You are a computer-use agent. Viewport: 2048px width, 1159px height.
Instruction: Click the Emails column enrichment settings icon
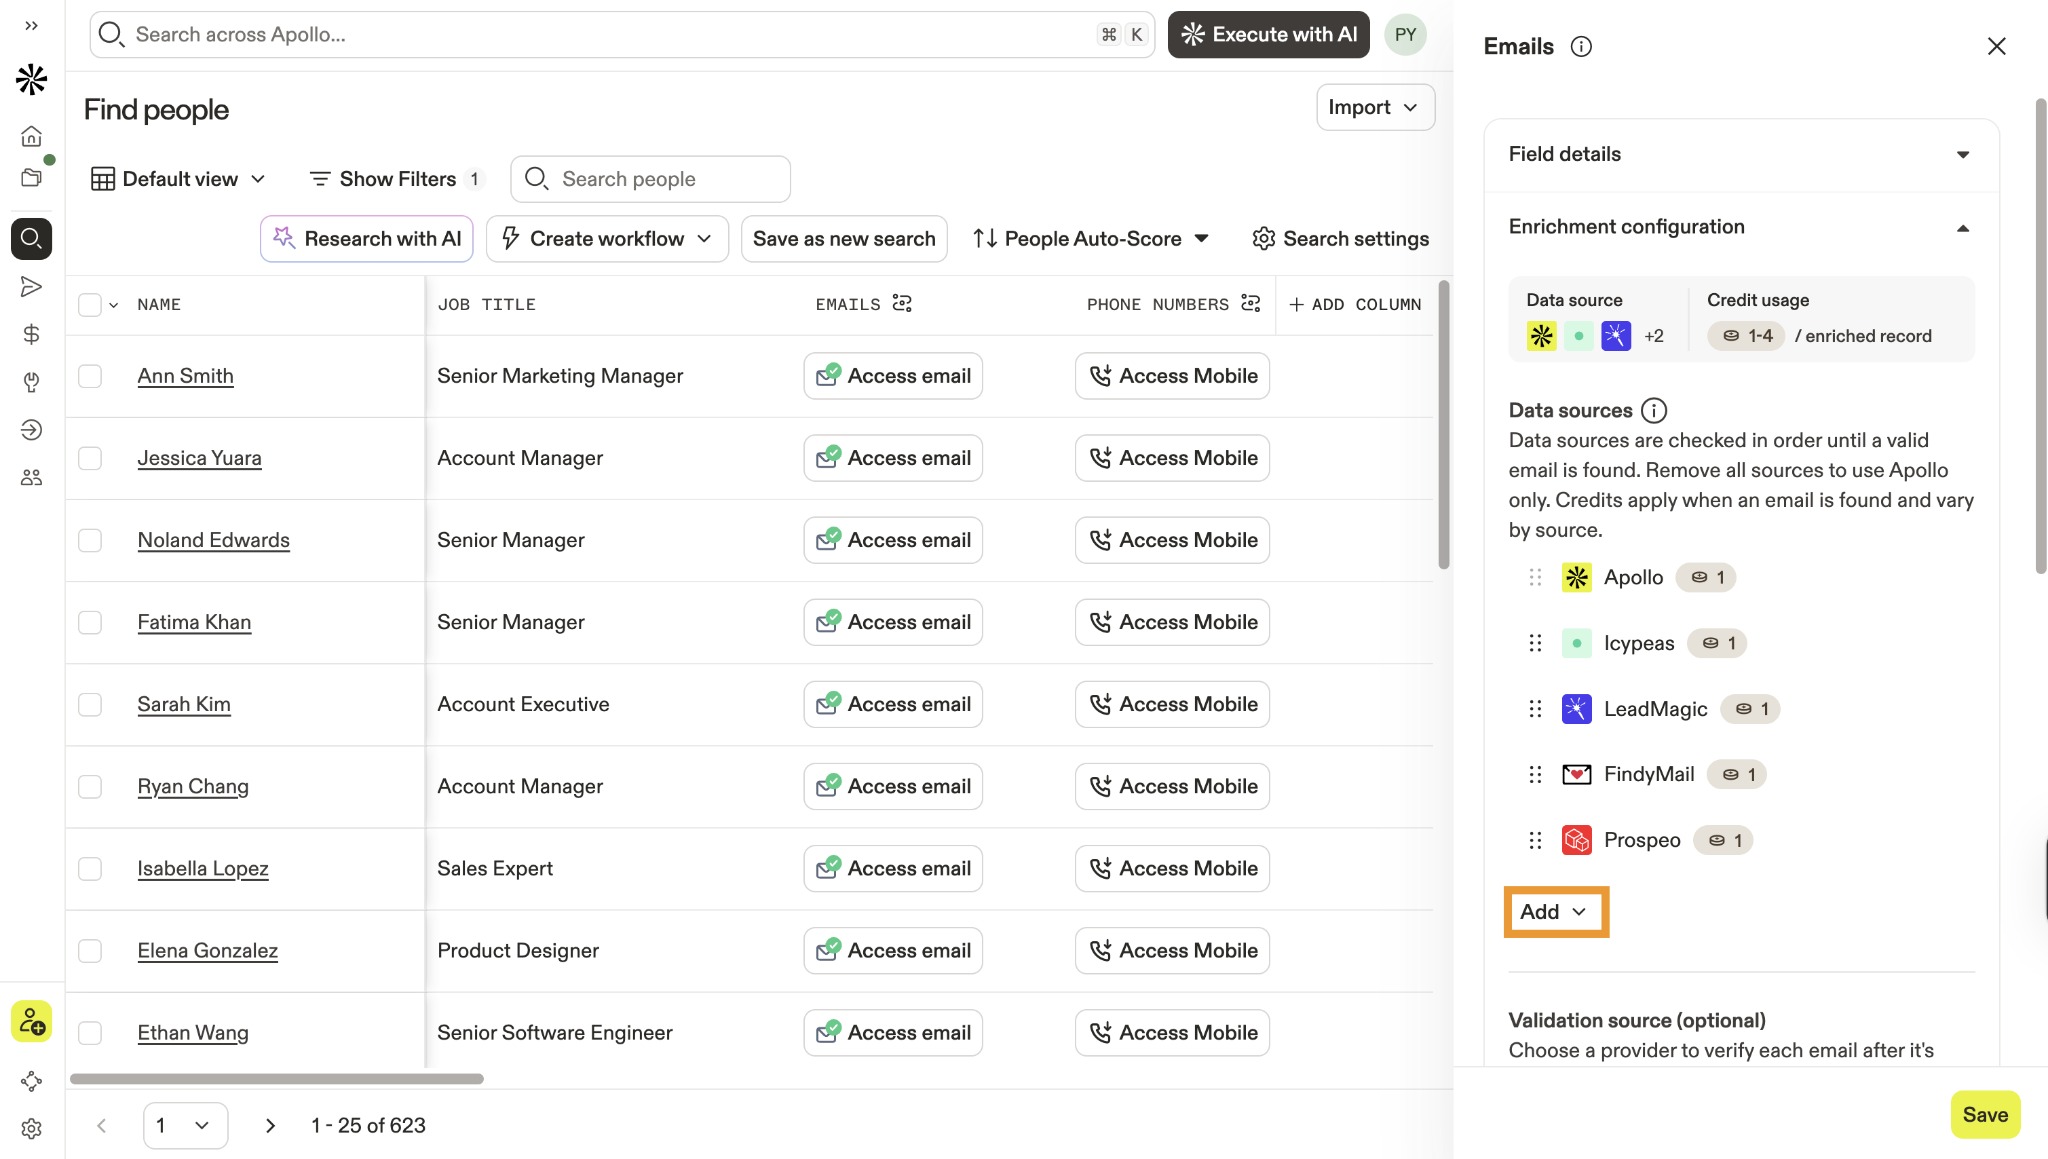902,303
